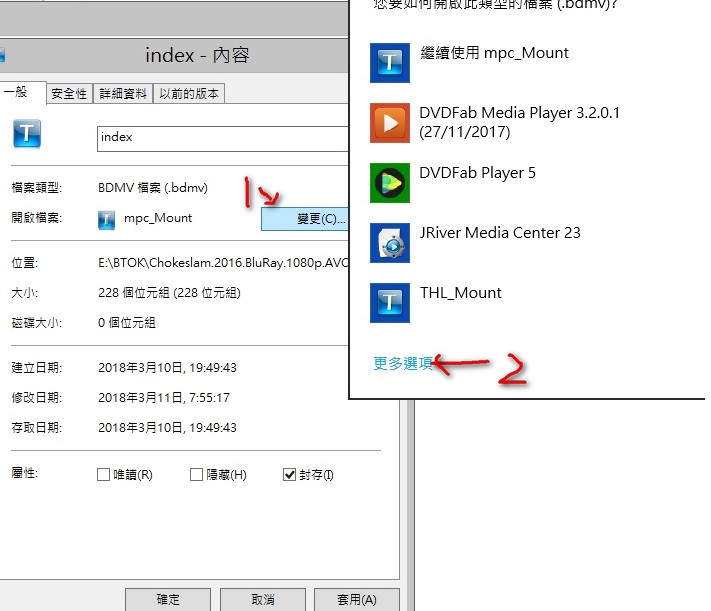
Task: Click the 建立日期 created date value
Action: point(167,367)
